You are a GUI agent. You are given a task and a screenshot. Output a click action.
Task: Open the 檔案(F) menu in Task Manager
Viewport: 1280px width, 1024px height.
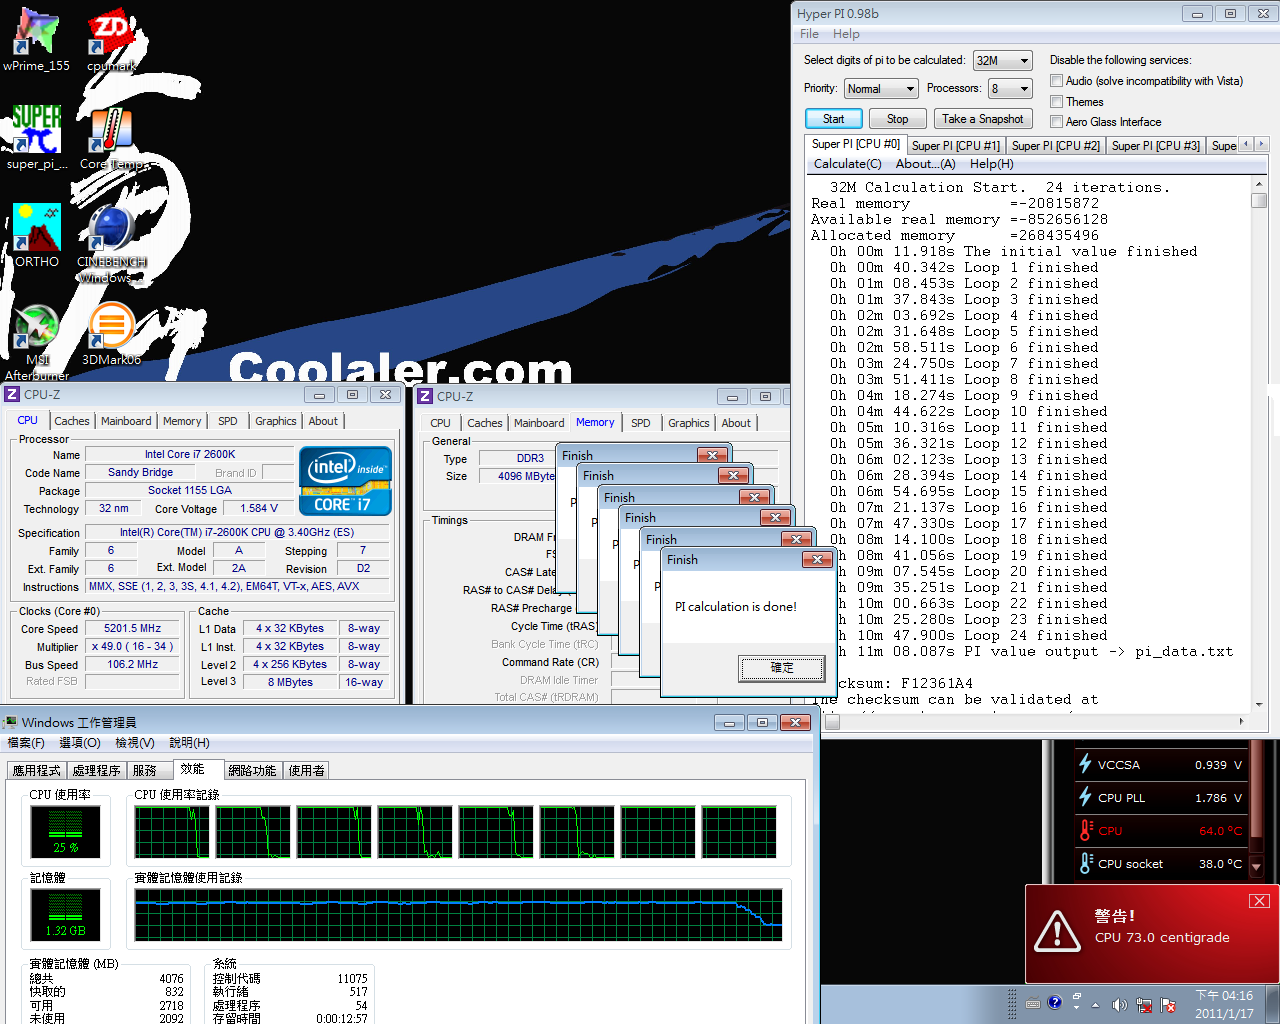click(x=26, y=743)
